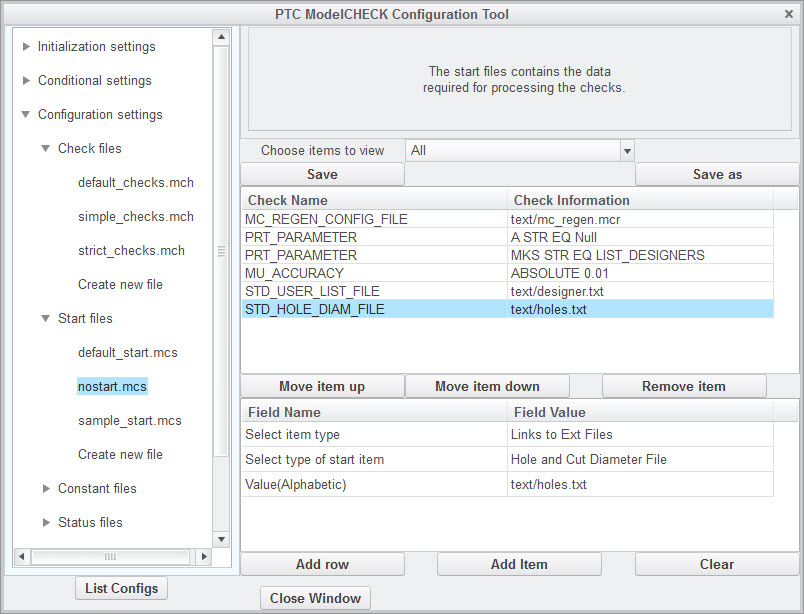
Task: Select strict_checks.mch in the tree
Action: (x=131, y=250)
